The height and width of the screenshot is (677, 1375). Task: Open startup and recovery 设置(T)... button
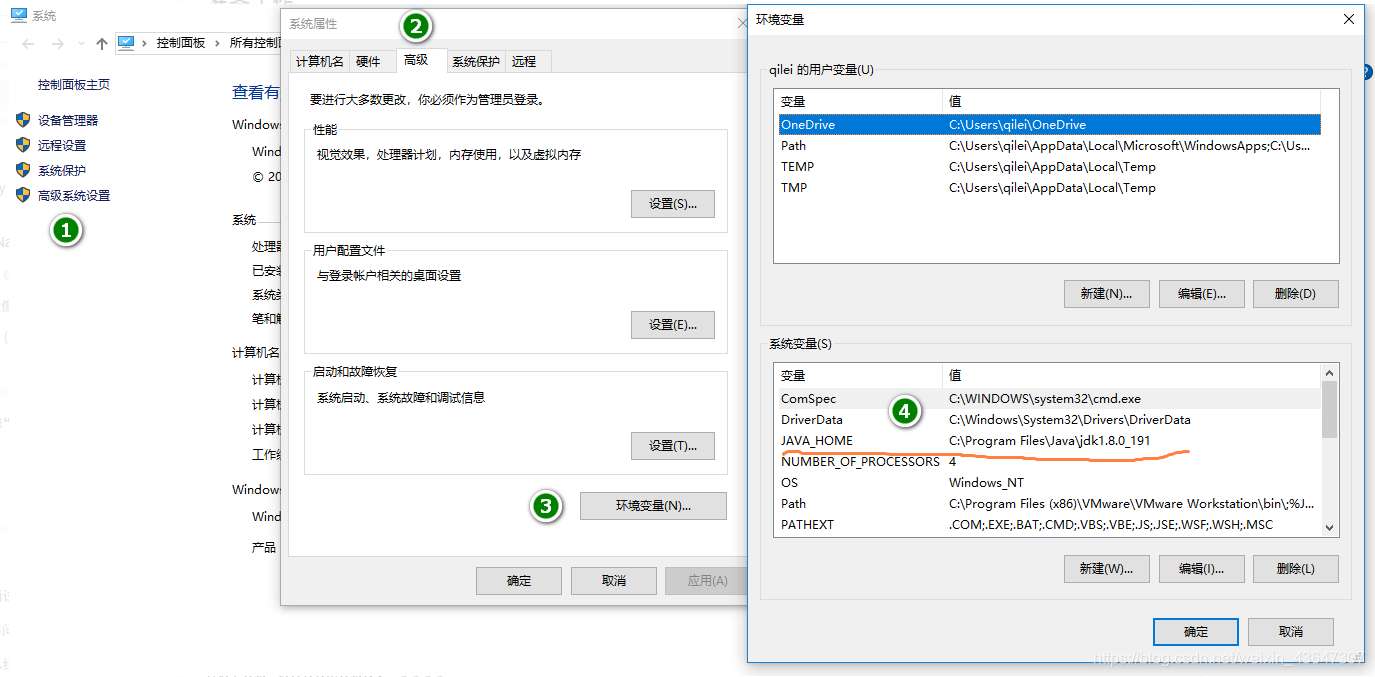[673, 446]
